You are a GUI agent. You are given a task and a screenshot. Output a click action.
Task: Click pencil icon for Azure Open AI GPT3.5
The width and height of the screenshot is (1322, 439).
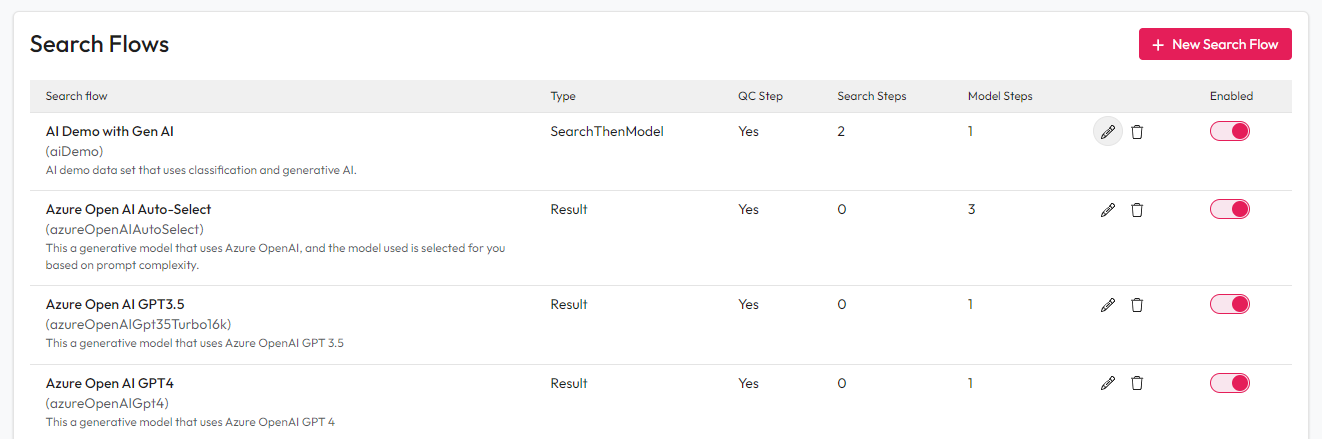point(1107,304)
